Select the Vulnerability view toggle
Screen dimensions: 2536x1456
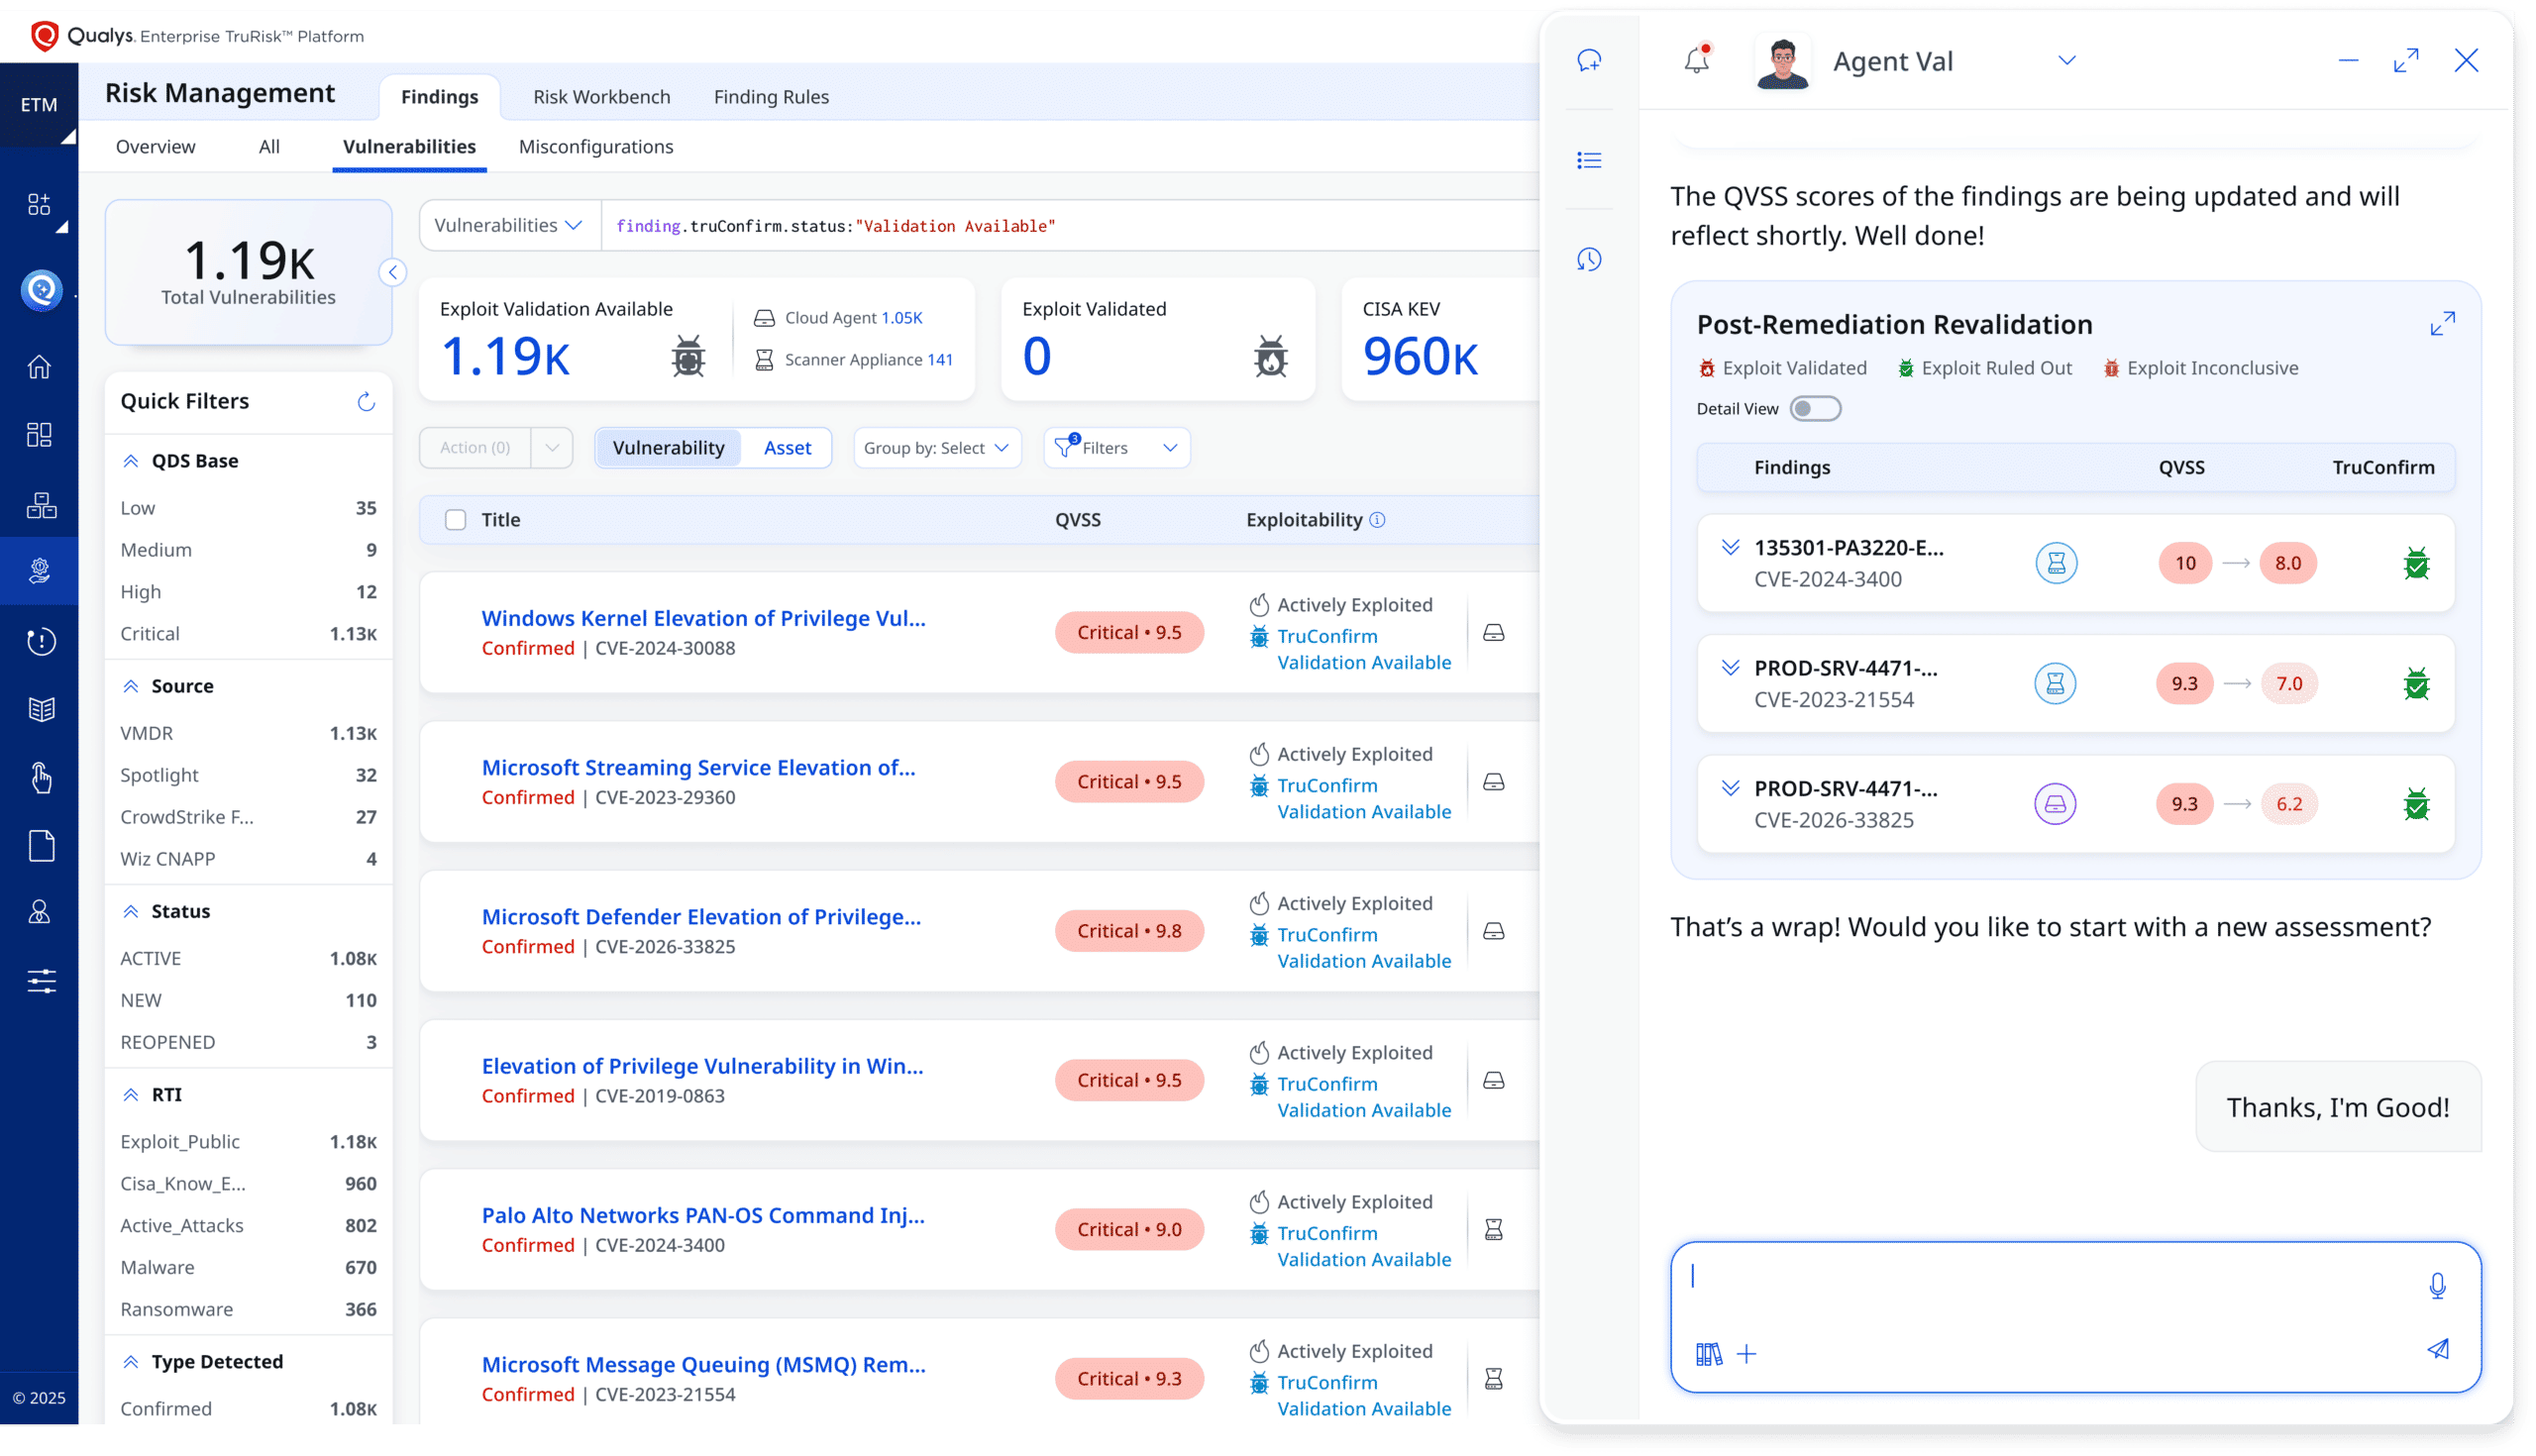[668, 448]
